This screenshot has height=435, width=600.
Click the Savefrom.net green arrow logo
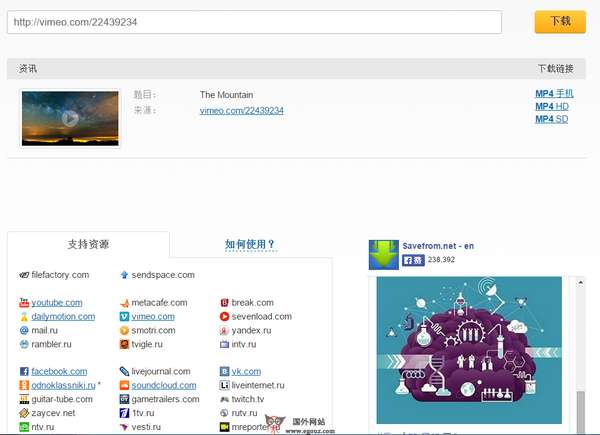click(x=383, y=255)
